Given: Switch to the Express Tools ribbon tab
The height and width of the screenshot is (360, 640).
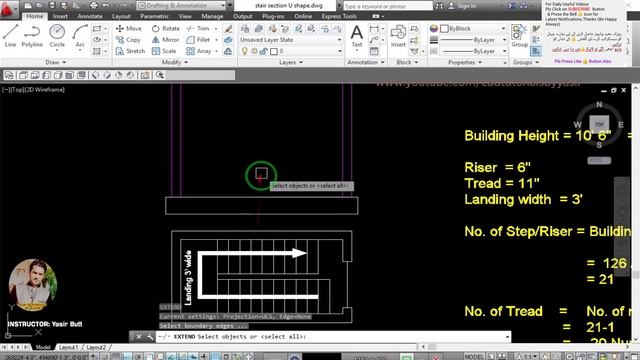Looking at the screenshot, I should (339, 16).
